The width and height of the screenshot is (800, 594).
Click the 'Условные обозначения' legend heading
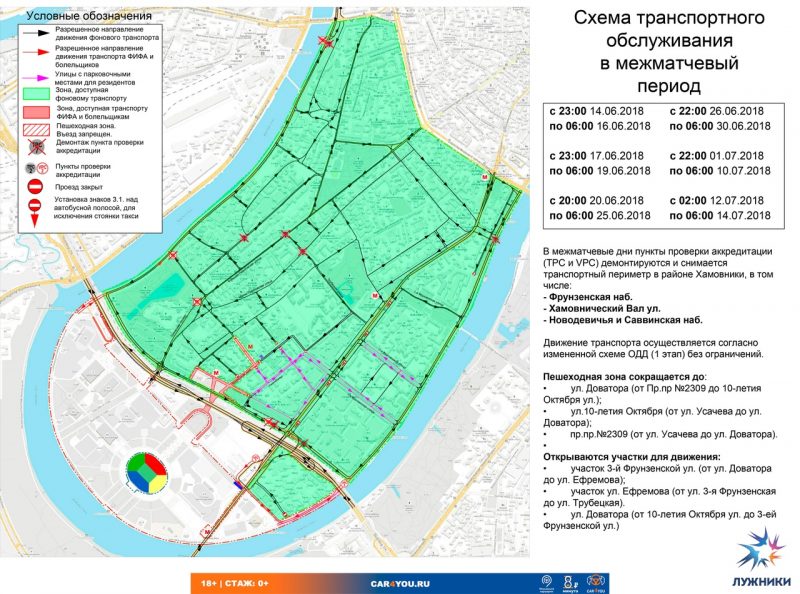pyautogui.click(x=89, y=16)
